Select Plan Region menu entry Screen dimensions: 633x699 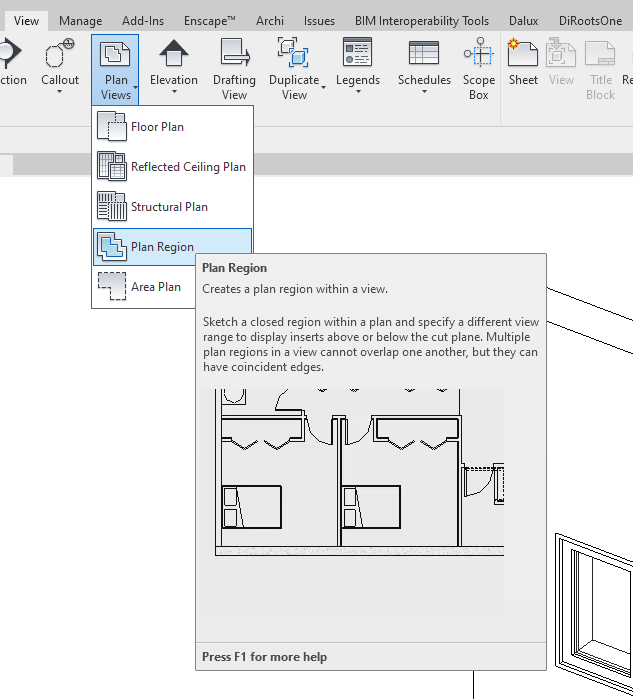click(x=172, y=247)
